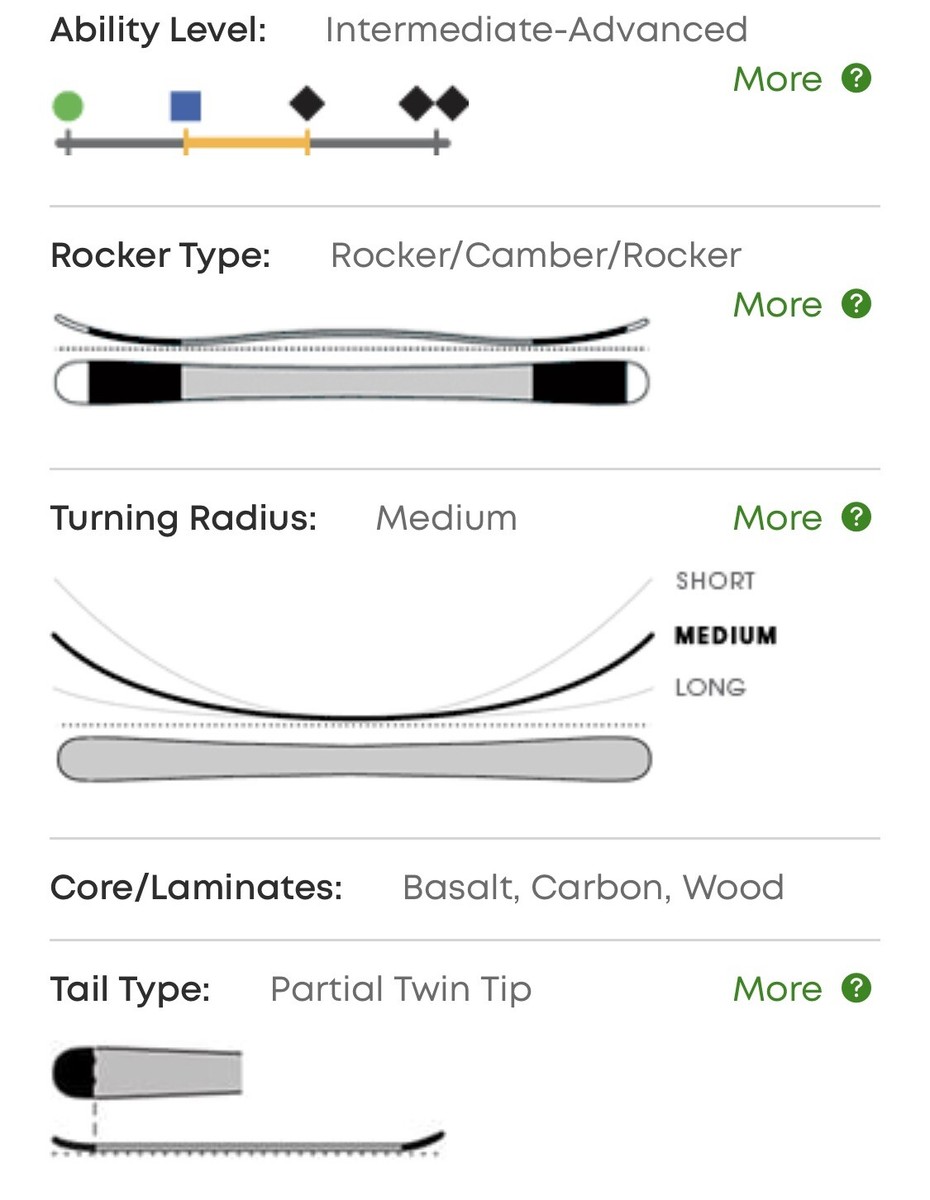The image size is (930, 1200).
Task: Click the help icon beside Rocker Type More
Action: (x=856, y=303)
